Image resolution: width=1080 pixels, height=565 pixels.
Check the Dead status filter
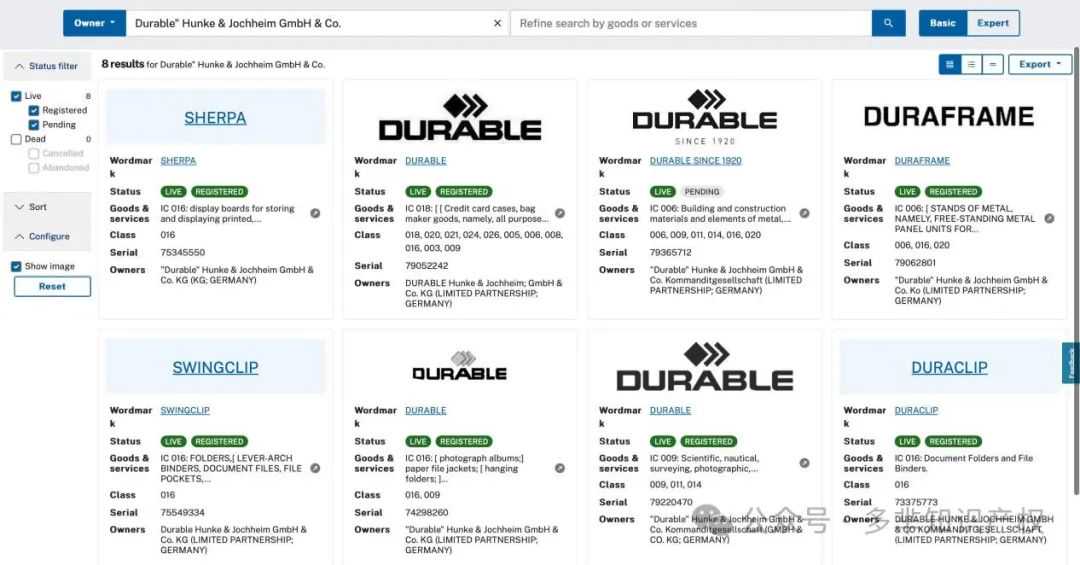coord(16,139)
